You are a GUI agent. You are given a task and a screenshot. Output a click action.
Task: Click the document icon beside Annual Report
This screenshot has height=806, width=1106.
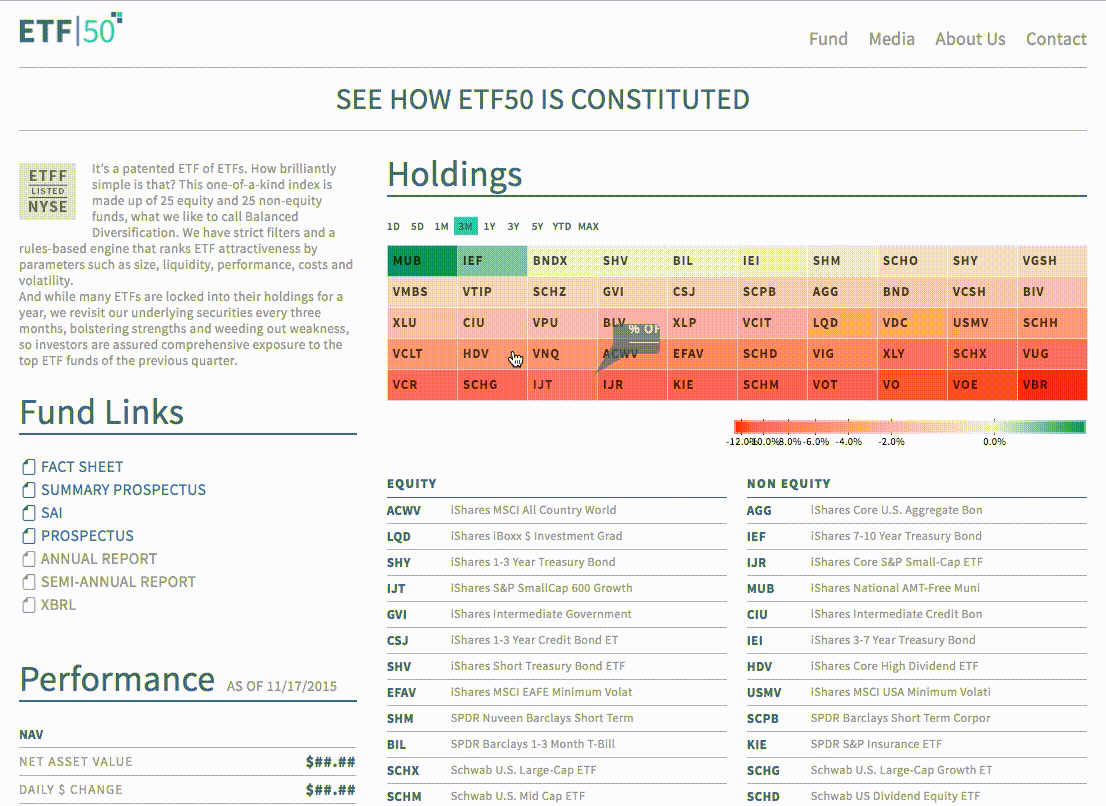tap(28, 558)
